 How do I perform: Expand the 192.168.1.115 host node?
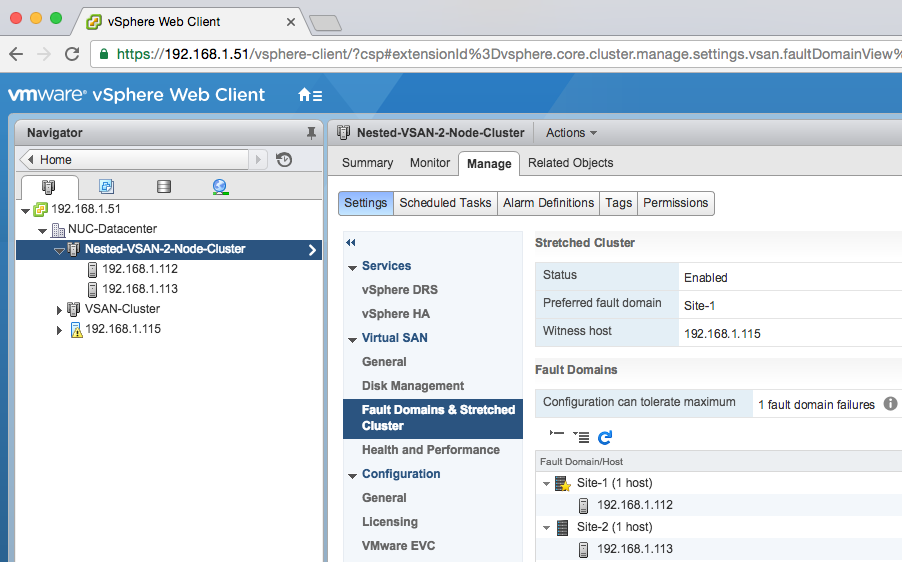59,330
